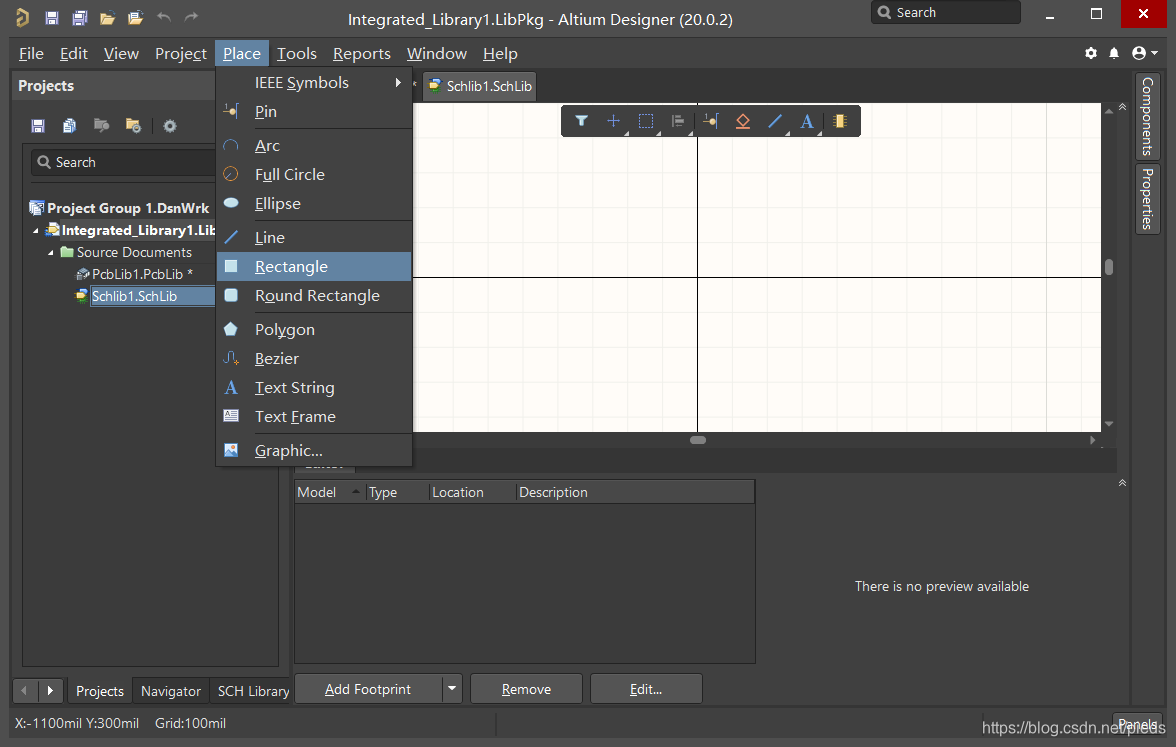Open project options gear in the Projects panel
Screen dimensions: 1176x747
[x=170, y=125]
